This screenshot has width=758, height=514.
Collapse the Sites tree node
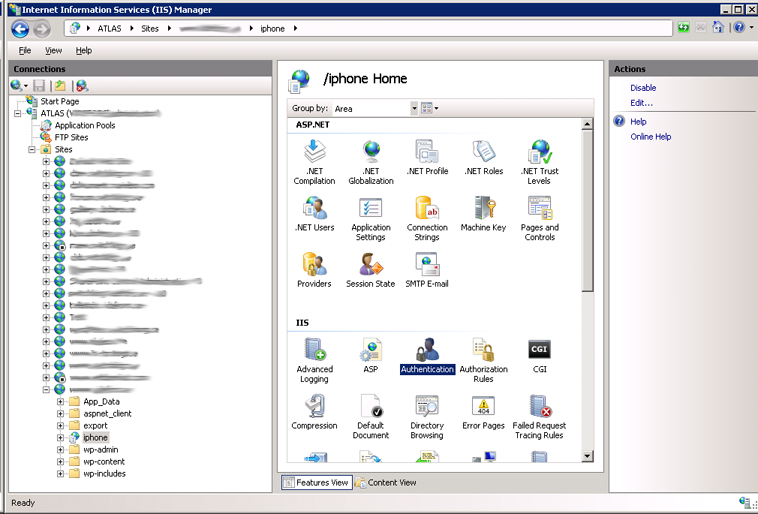pos(32,149)
